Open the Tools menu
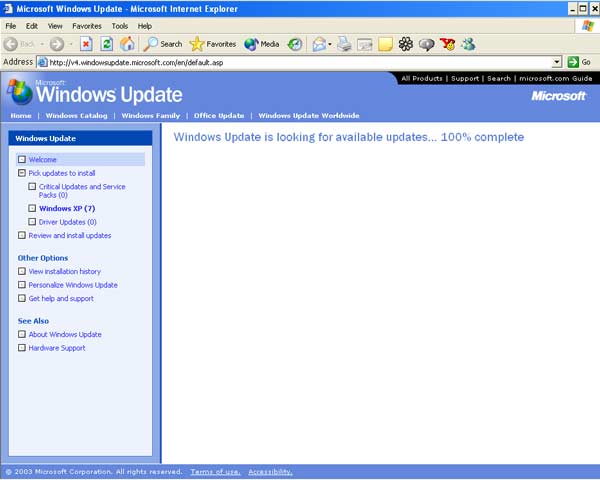This screenshot has height=480, width=600. click(x=120, y=26)
